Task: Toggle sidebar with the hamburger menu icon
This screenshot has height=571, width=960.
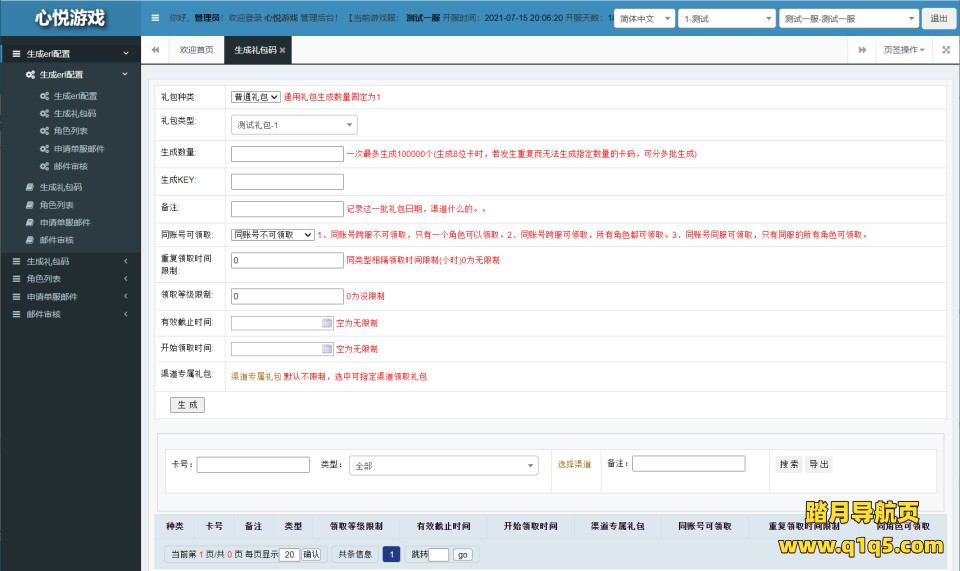Action: [x=154, y=18]
